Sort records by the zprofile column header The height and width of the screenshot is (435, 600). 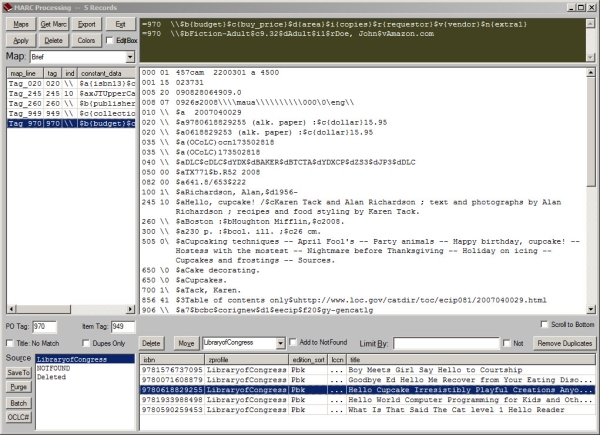(247, 360)
